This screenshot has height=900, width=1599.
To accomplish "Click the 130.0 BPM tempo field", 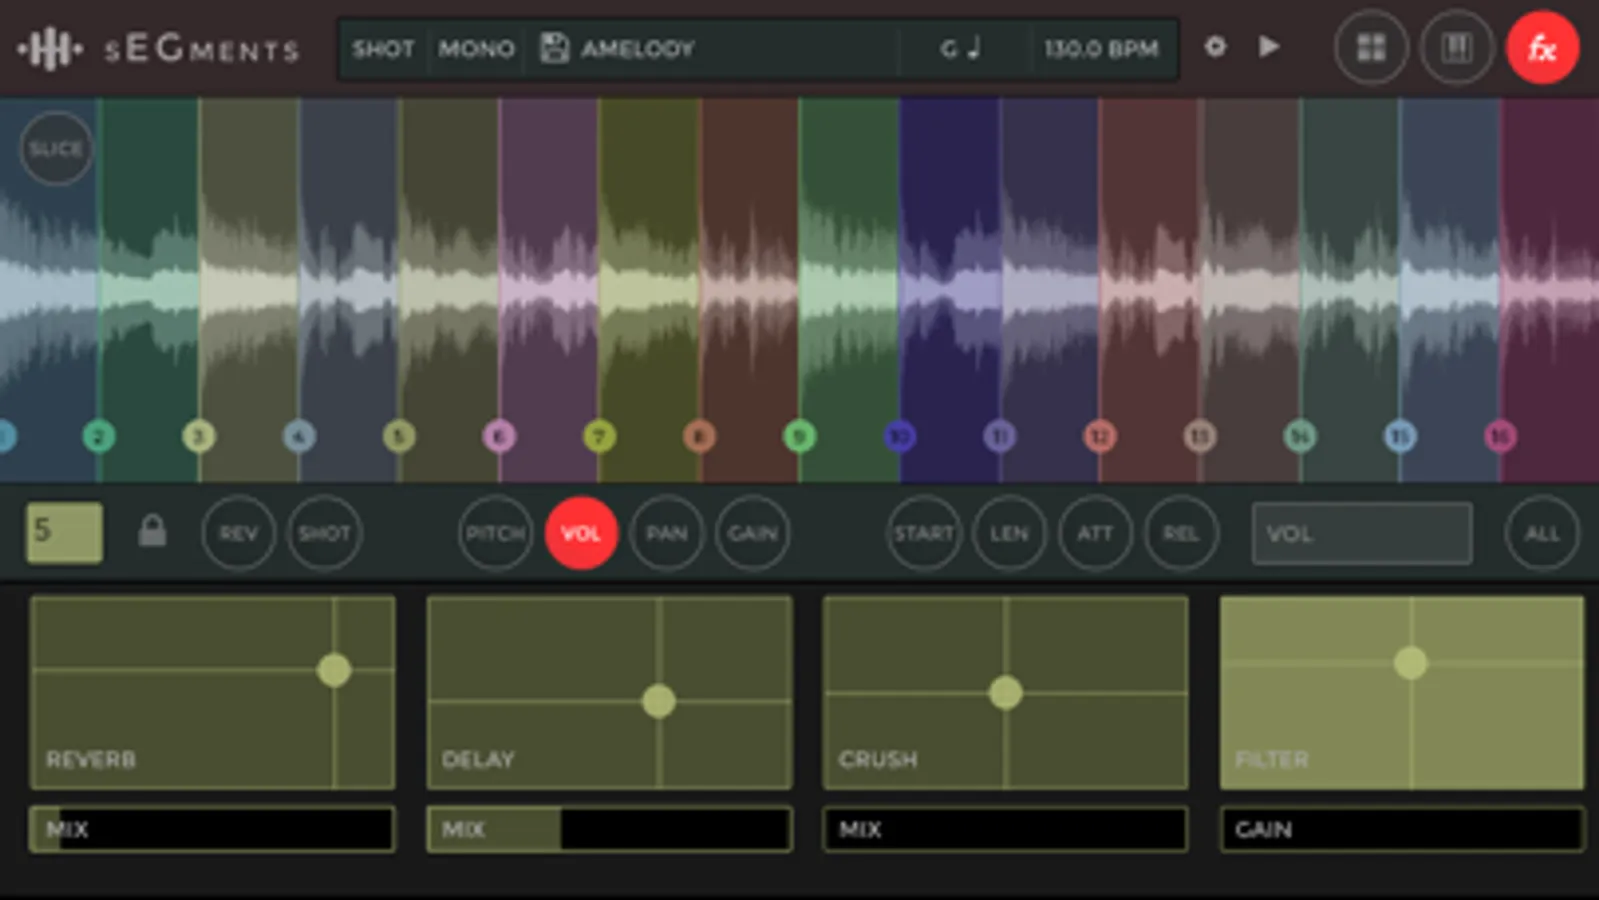I will 1101,48.
